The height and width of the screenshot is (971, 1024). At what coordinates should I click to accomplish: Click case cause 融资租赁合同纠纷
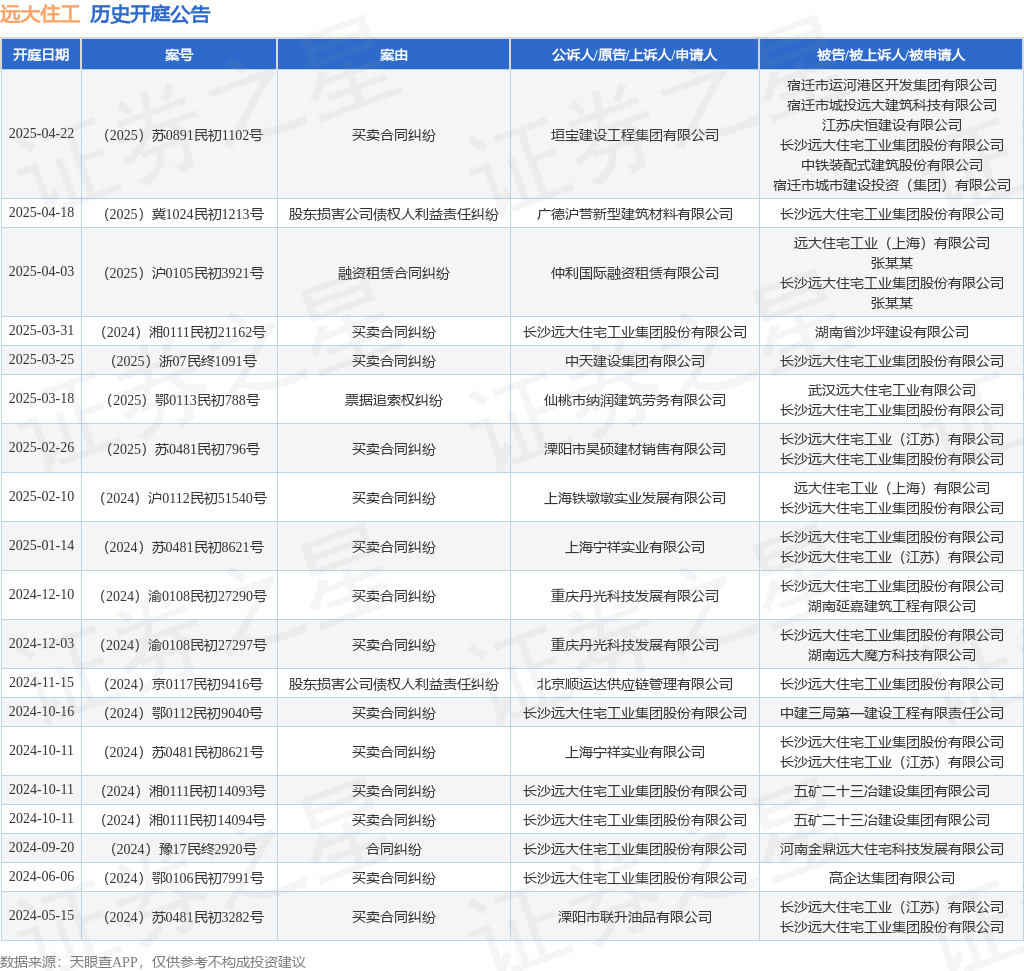click(x=394, y=273)
